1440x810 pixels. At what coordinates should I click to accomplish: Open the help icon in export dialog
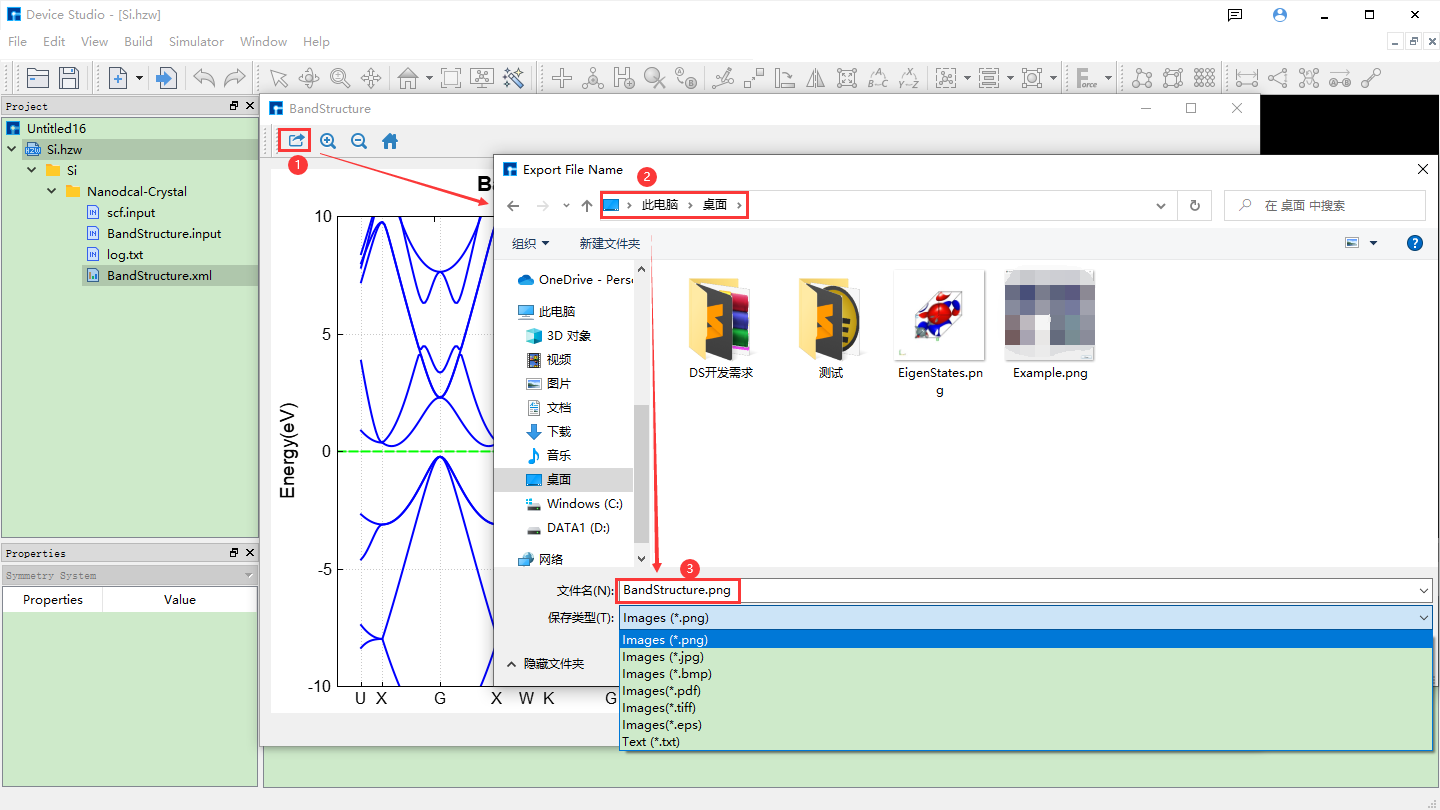[x=1414, y=243]
